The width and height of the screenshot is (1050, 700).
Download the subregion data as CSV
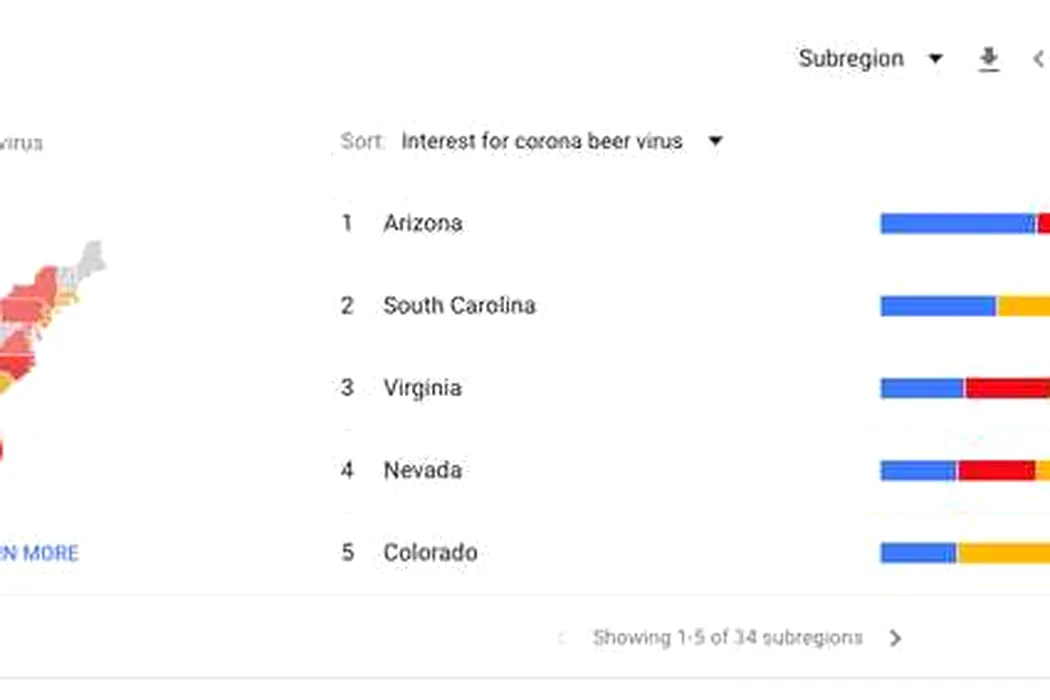988,59
